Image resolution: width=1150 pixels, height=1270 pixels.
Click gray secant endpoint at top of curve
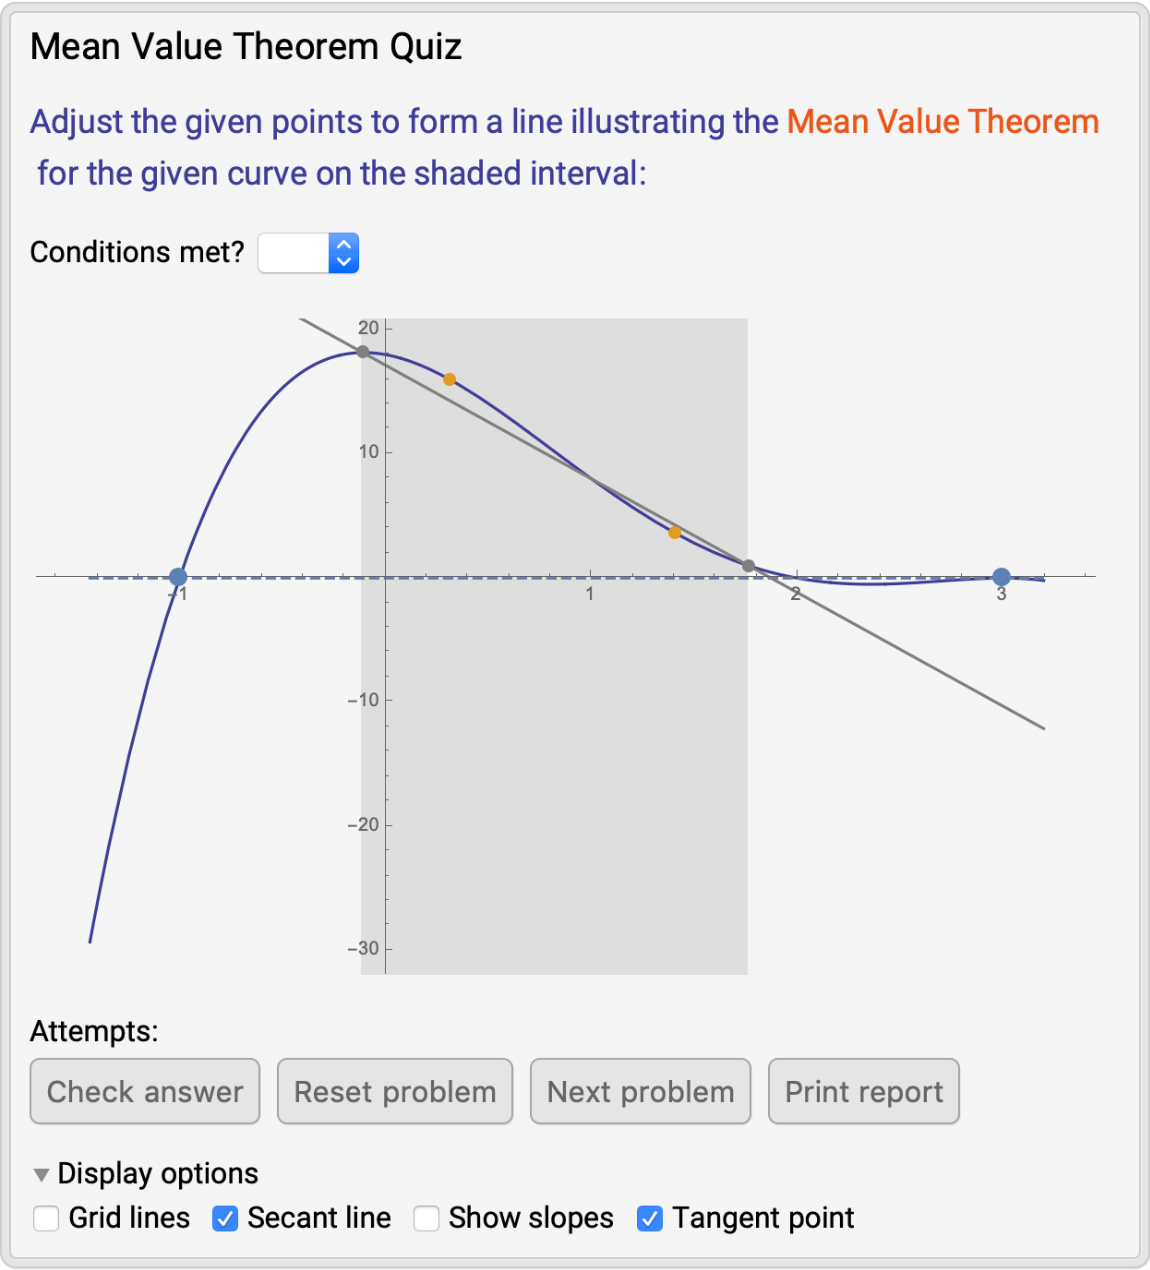pos(363,352)
